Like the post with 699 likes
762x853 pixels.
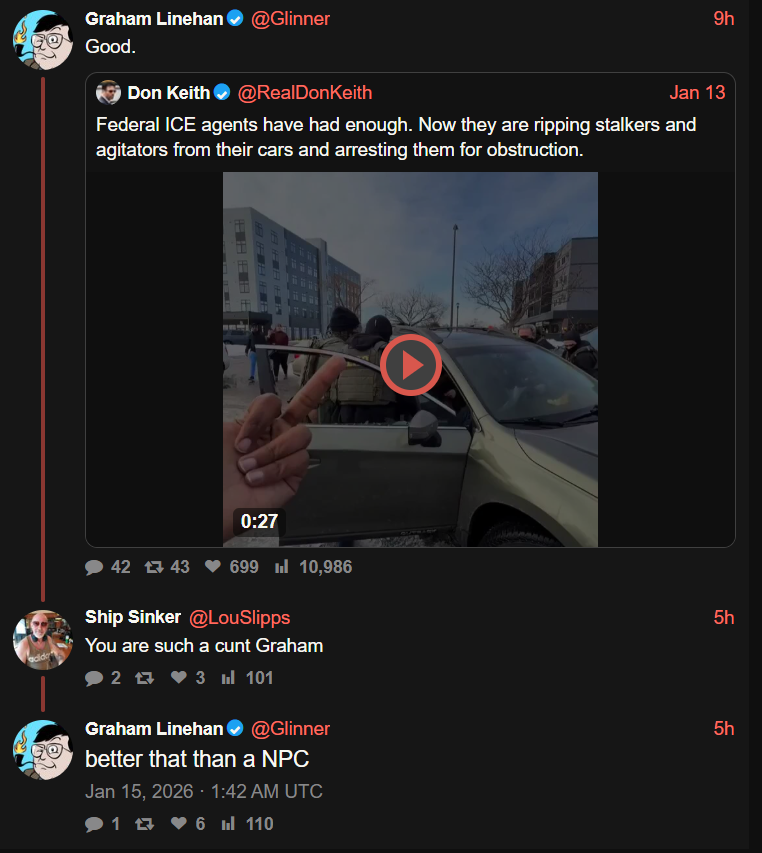click(x=212, y=567)
